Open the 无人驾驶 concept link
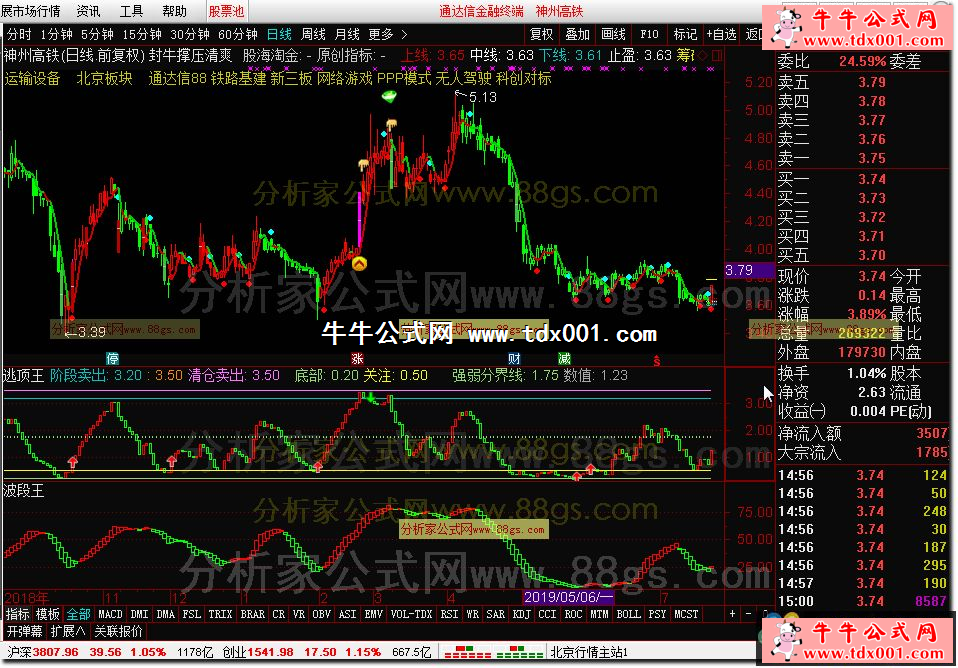Image resolution: width=958 pixels, height=668 pixels. tap(463, 78)
